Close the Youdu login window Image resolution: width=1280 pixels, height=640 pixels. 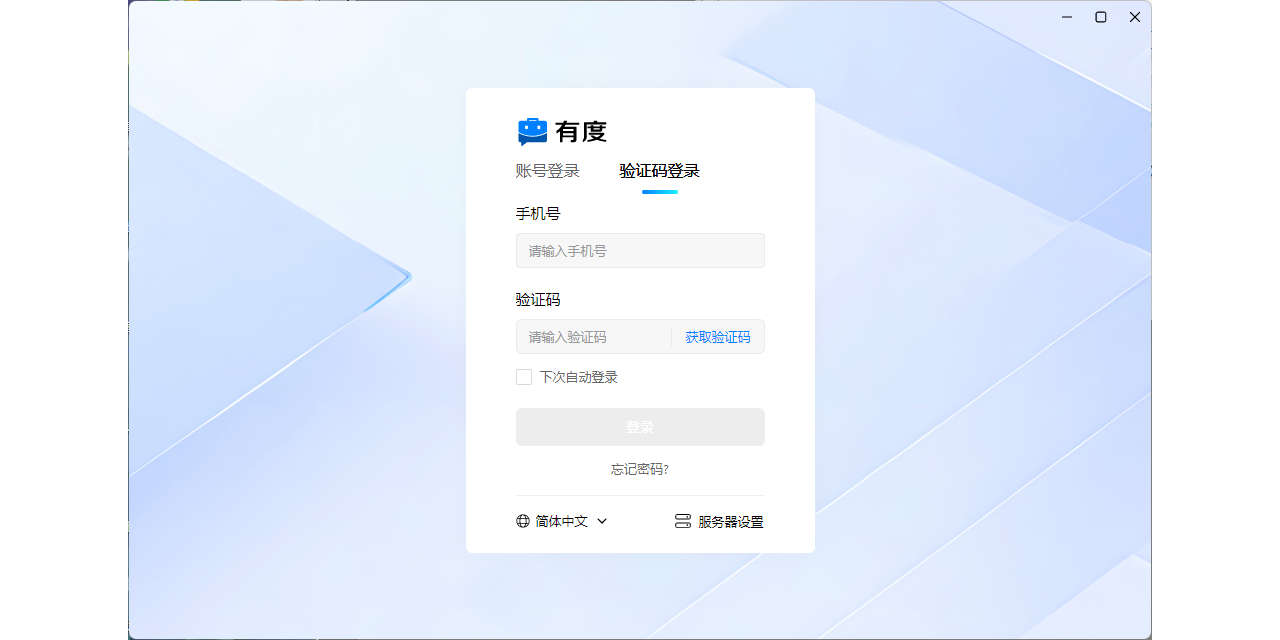click(x=1135, y=17)
